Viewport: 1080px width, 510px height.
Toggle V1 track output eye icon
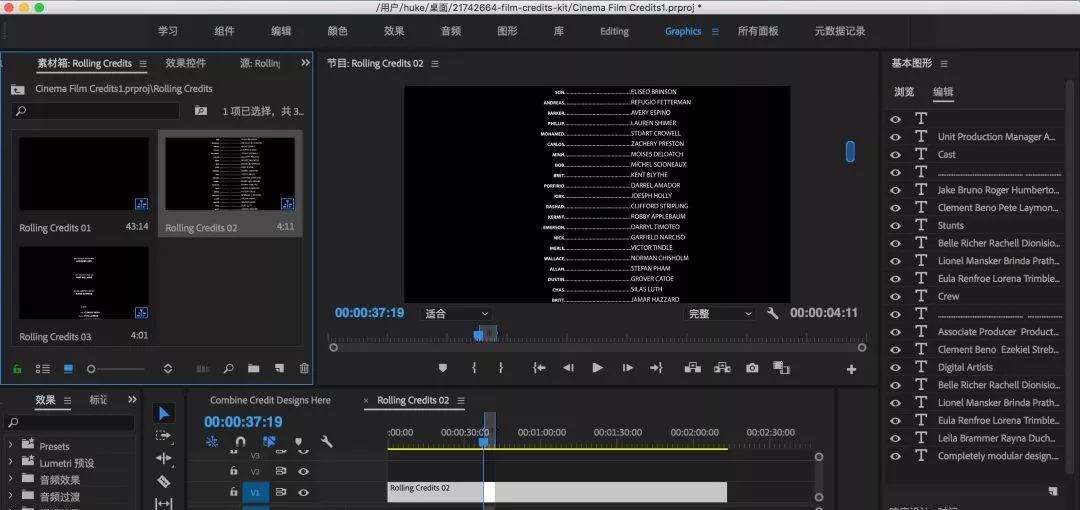[x=303, y=492]
